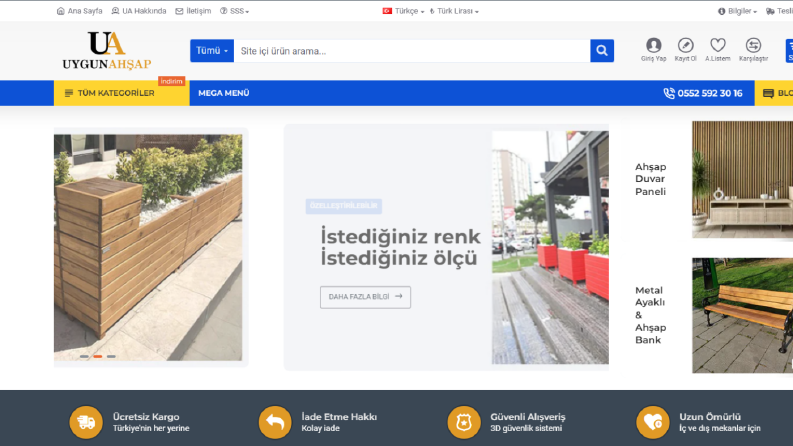Click the wooden bench product image
Image resolution: width=793 pixels, height=446 pixels.
point(742,316)
